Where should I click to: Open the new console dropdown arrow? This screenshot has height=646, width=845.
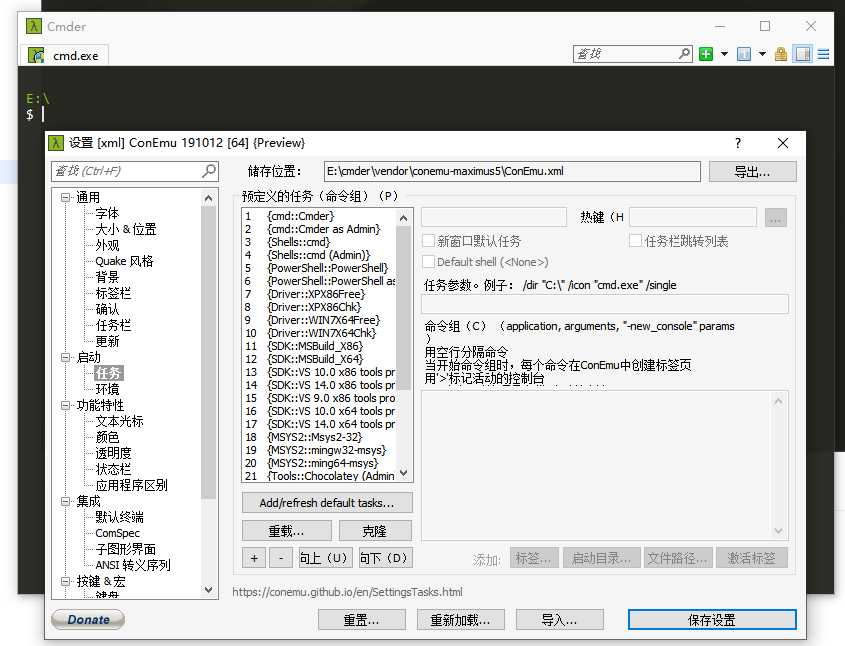click(x=724, y=54)
